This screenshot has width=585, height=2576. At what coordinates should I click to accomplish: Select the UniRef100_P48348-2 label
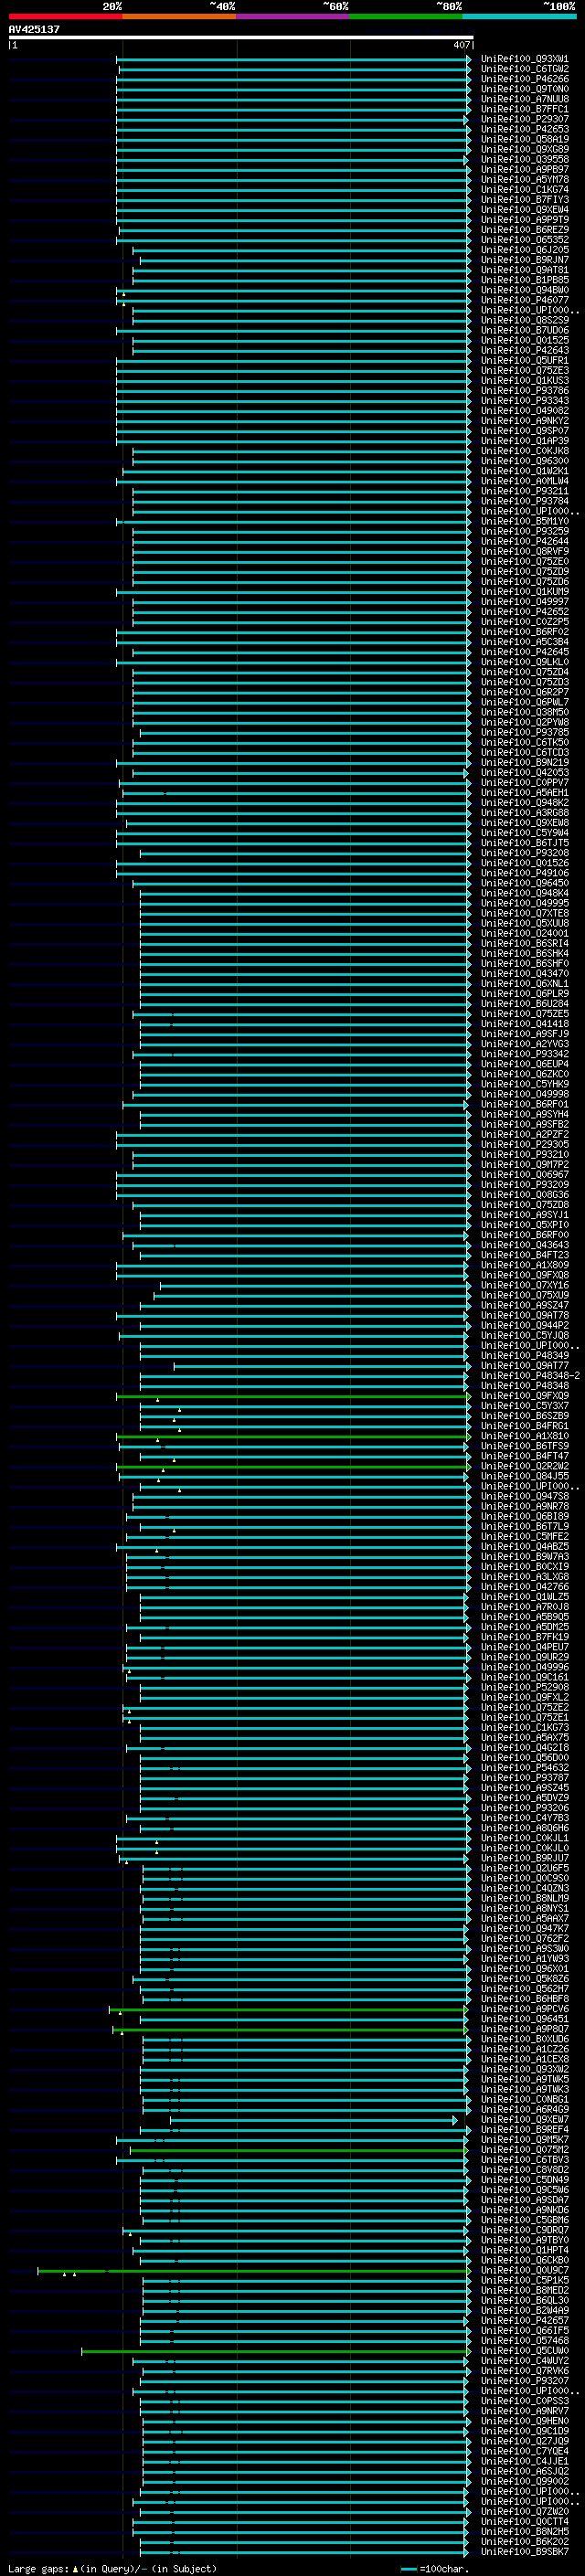tap(530, 1376)
